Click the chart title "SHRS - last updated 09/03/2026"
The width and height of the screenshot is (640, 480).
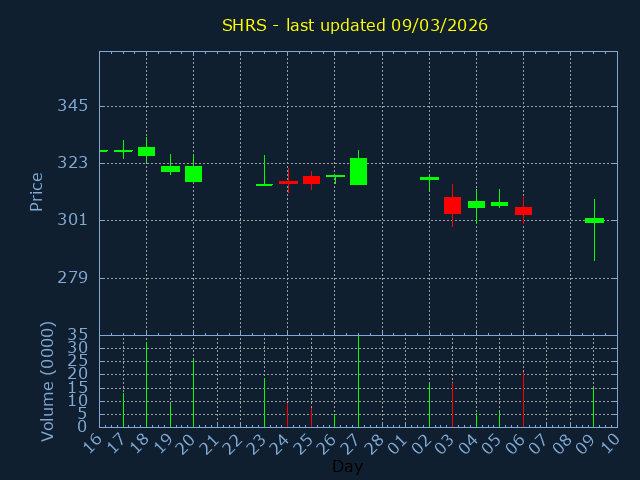(x=355, y=25)
